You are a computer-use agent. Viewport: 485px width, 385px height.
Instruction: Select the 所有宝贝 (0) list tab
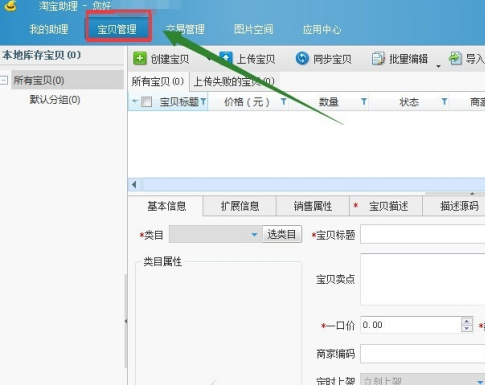point(158,81)
